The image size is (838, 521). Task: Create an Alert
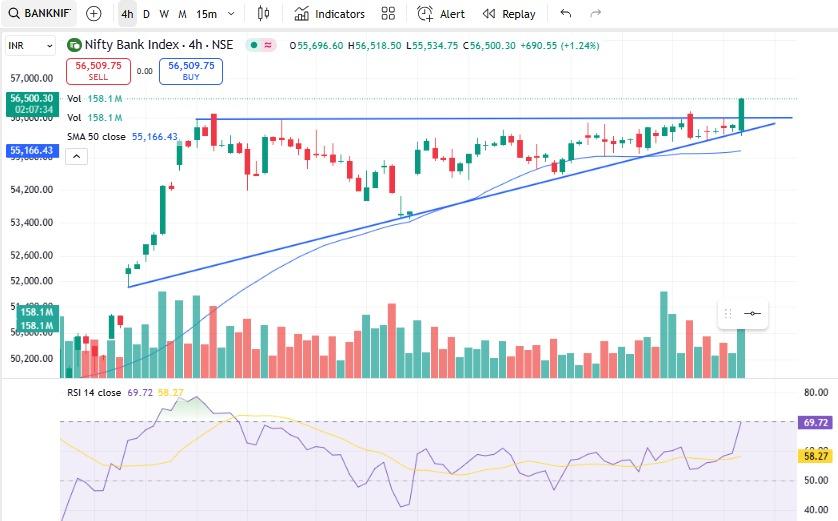[441, 14]
